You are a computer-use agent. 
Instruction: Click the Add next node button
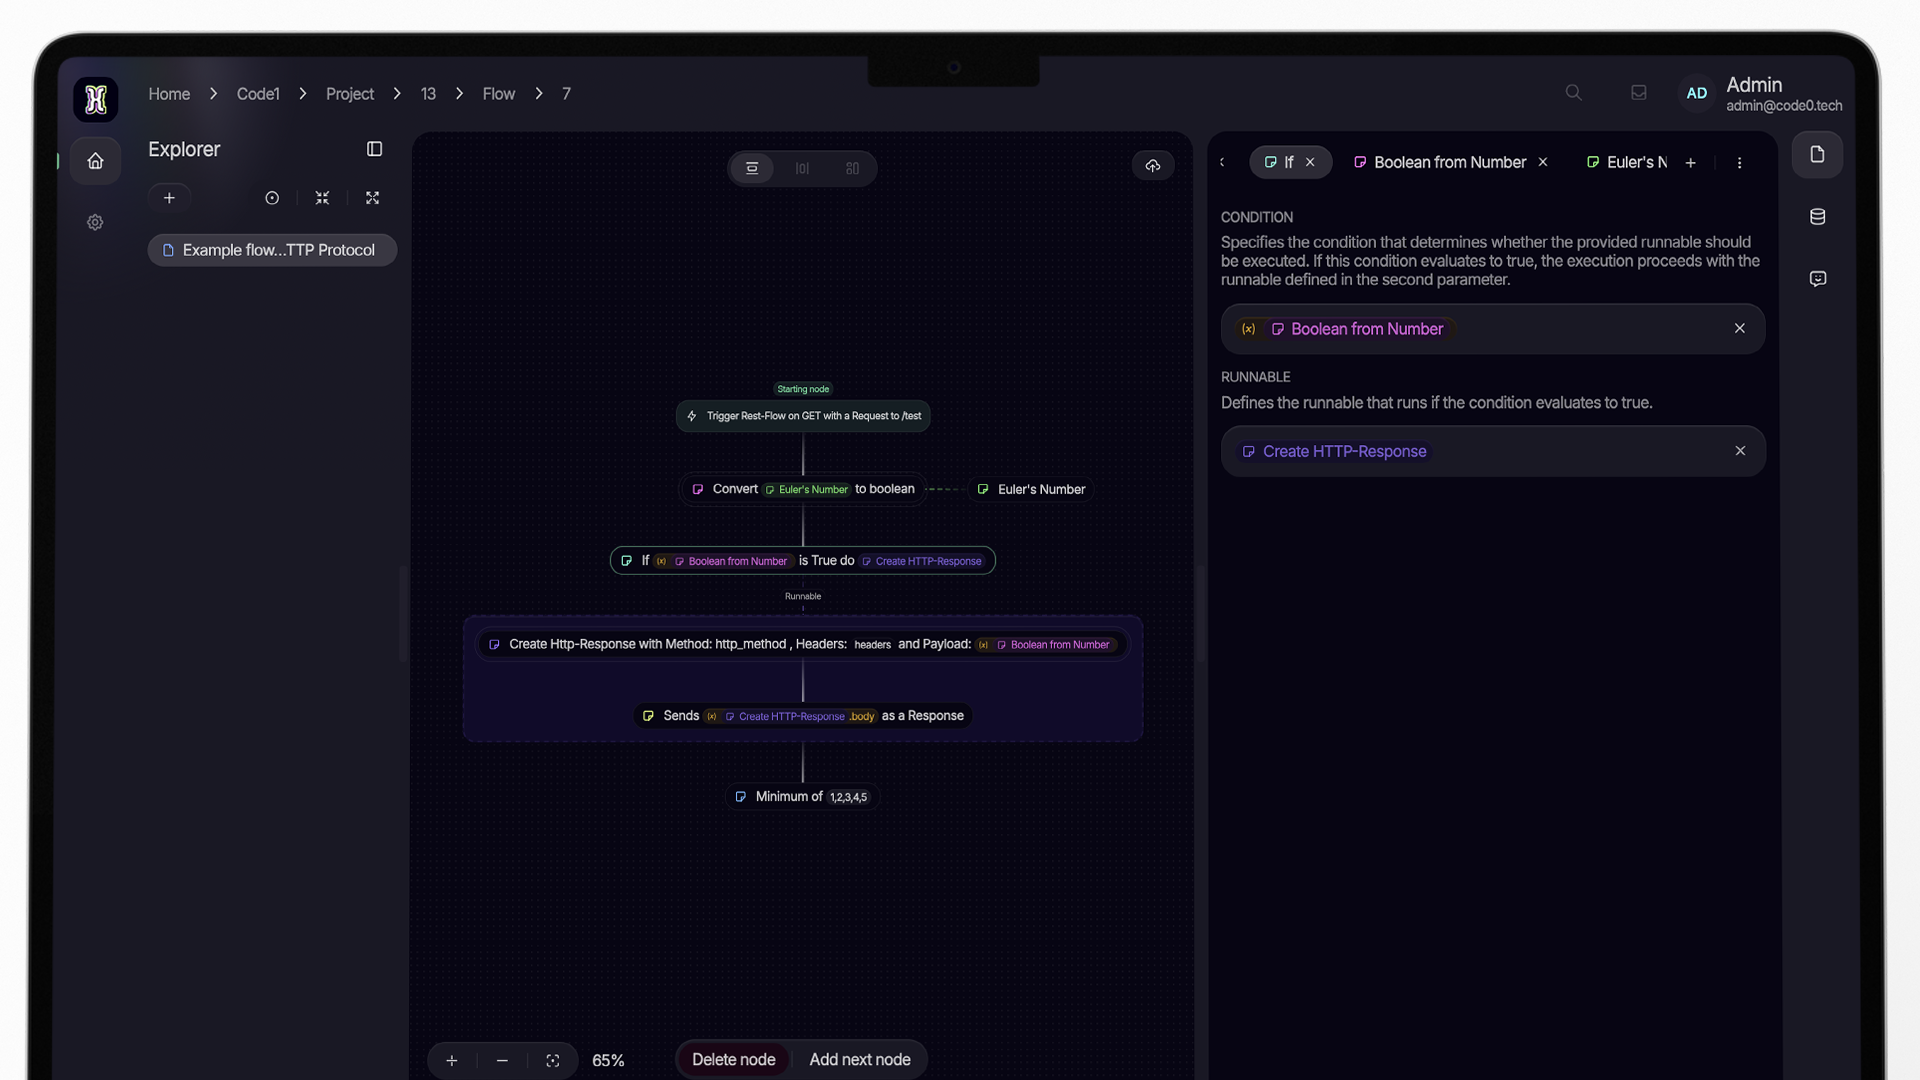pyautogui.click(x=860, y=1059)
